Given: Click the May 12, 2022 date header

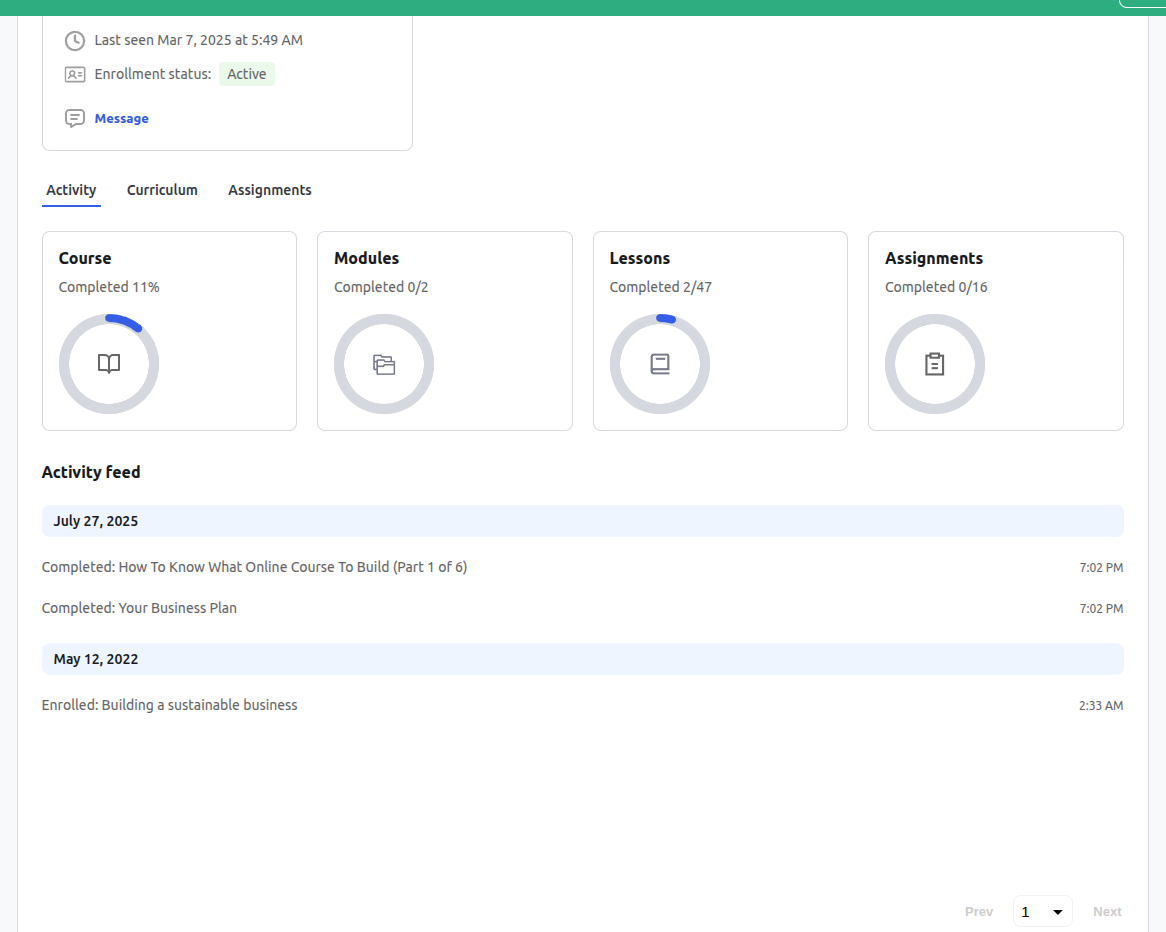Looking at the screenshot, I should (x=582, y=659).
